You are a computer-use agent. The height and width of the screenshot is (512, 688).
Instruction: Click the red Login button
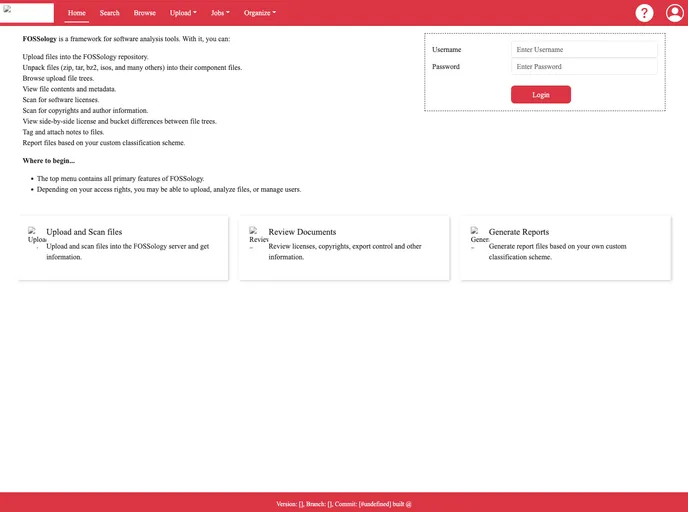(x=541, y=94)
